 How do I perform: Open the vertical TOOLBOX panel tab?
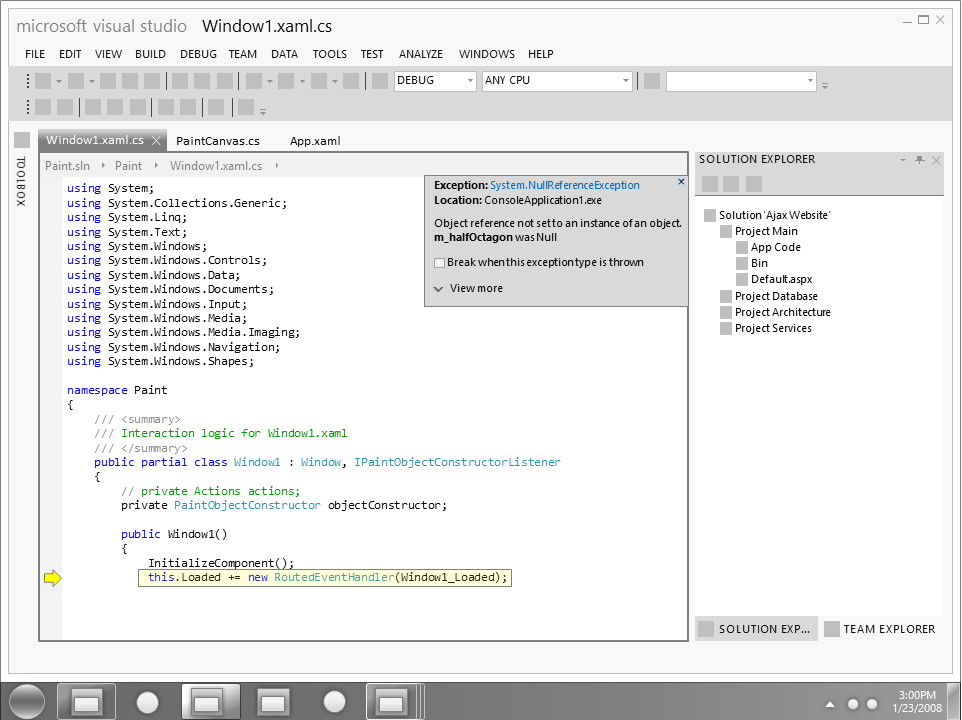(x=21, y=182)
